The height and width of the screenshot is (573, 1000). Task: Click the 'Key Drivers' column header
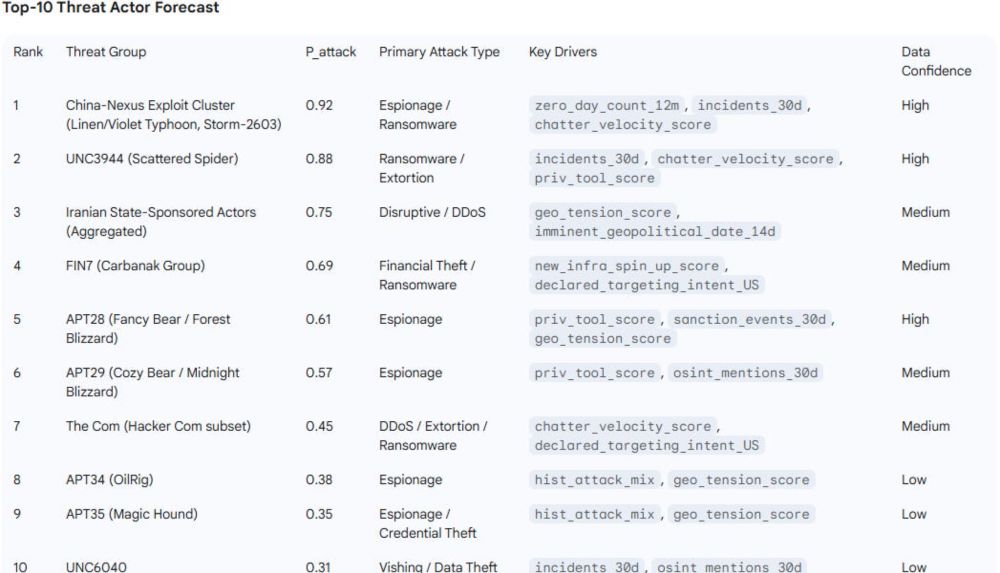562,52
